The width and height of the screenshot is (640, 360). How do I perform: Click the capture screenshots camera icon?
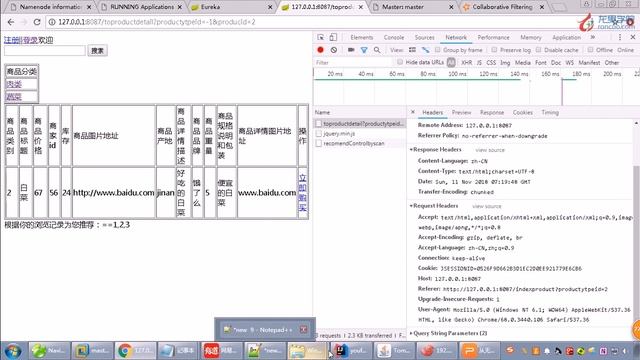coord(351,50)
